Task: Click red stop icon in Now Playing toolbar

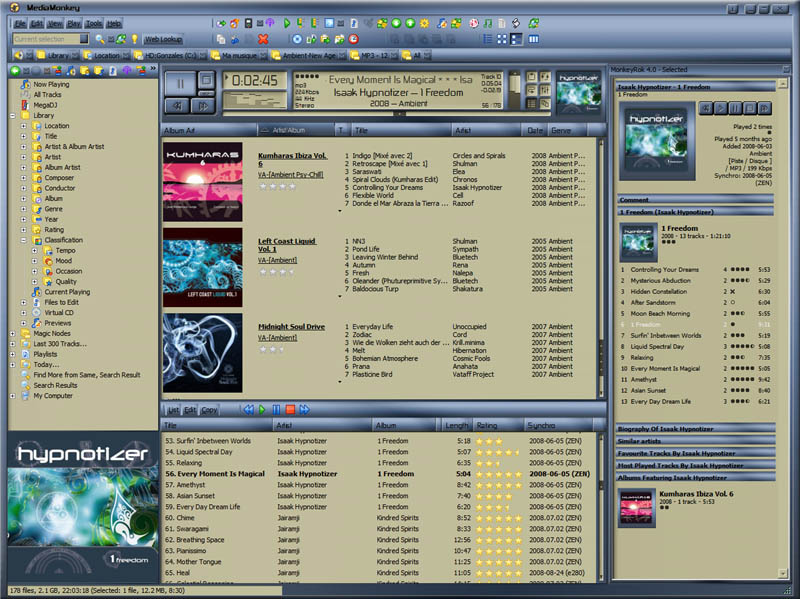Action: coord(290,409)
